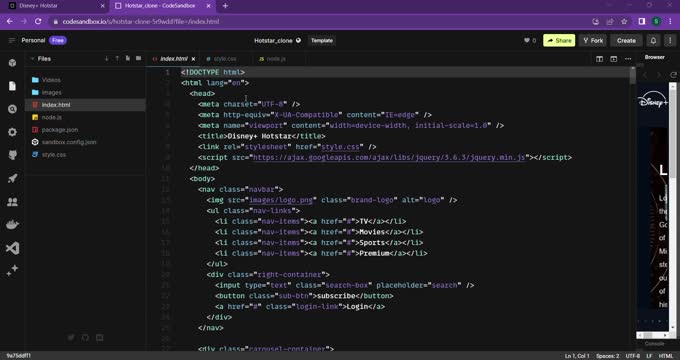
Task: Click the sparkle icon at sidebar bottom
Action: [x=12, y=271]
